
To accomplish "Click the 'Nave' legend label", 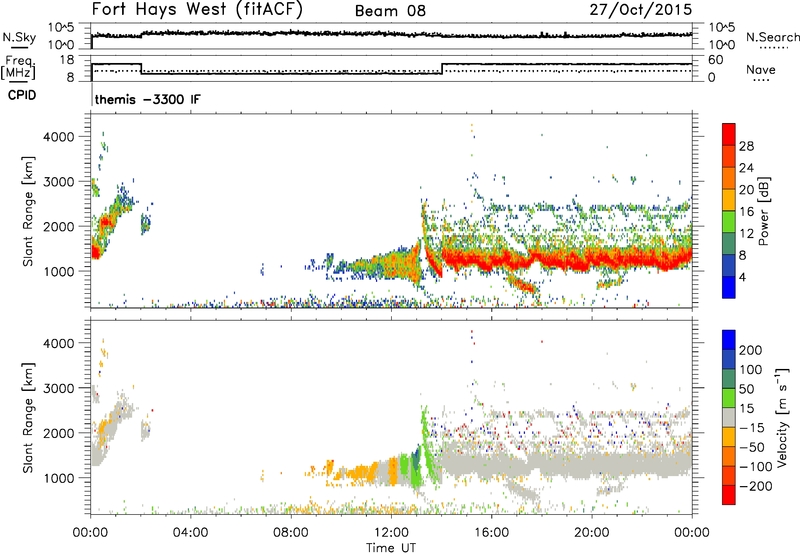I will (761, 69).
